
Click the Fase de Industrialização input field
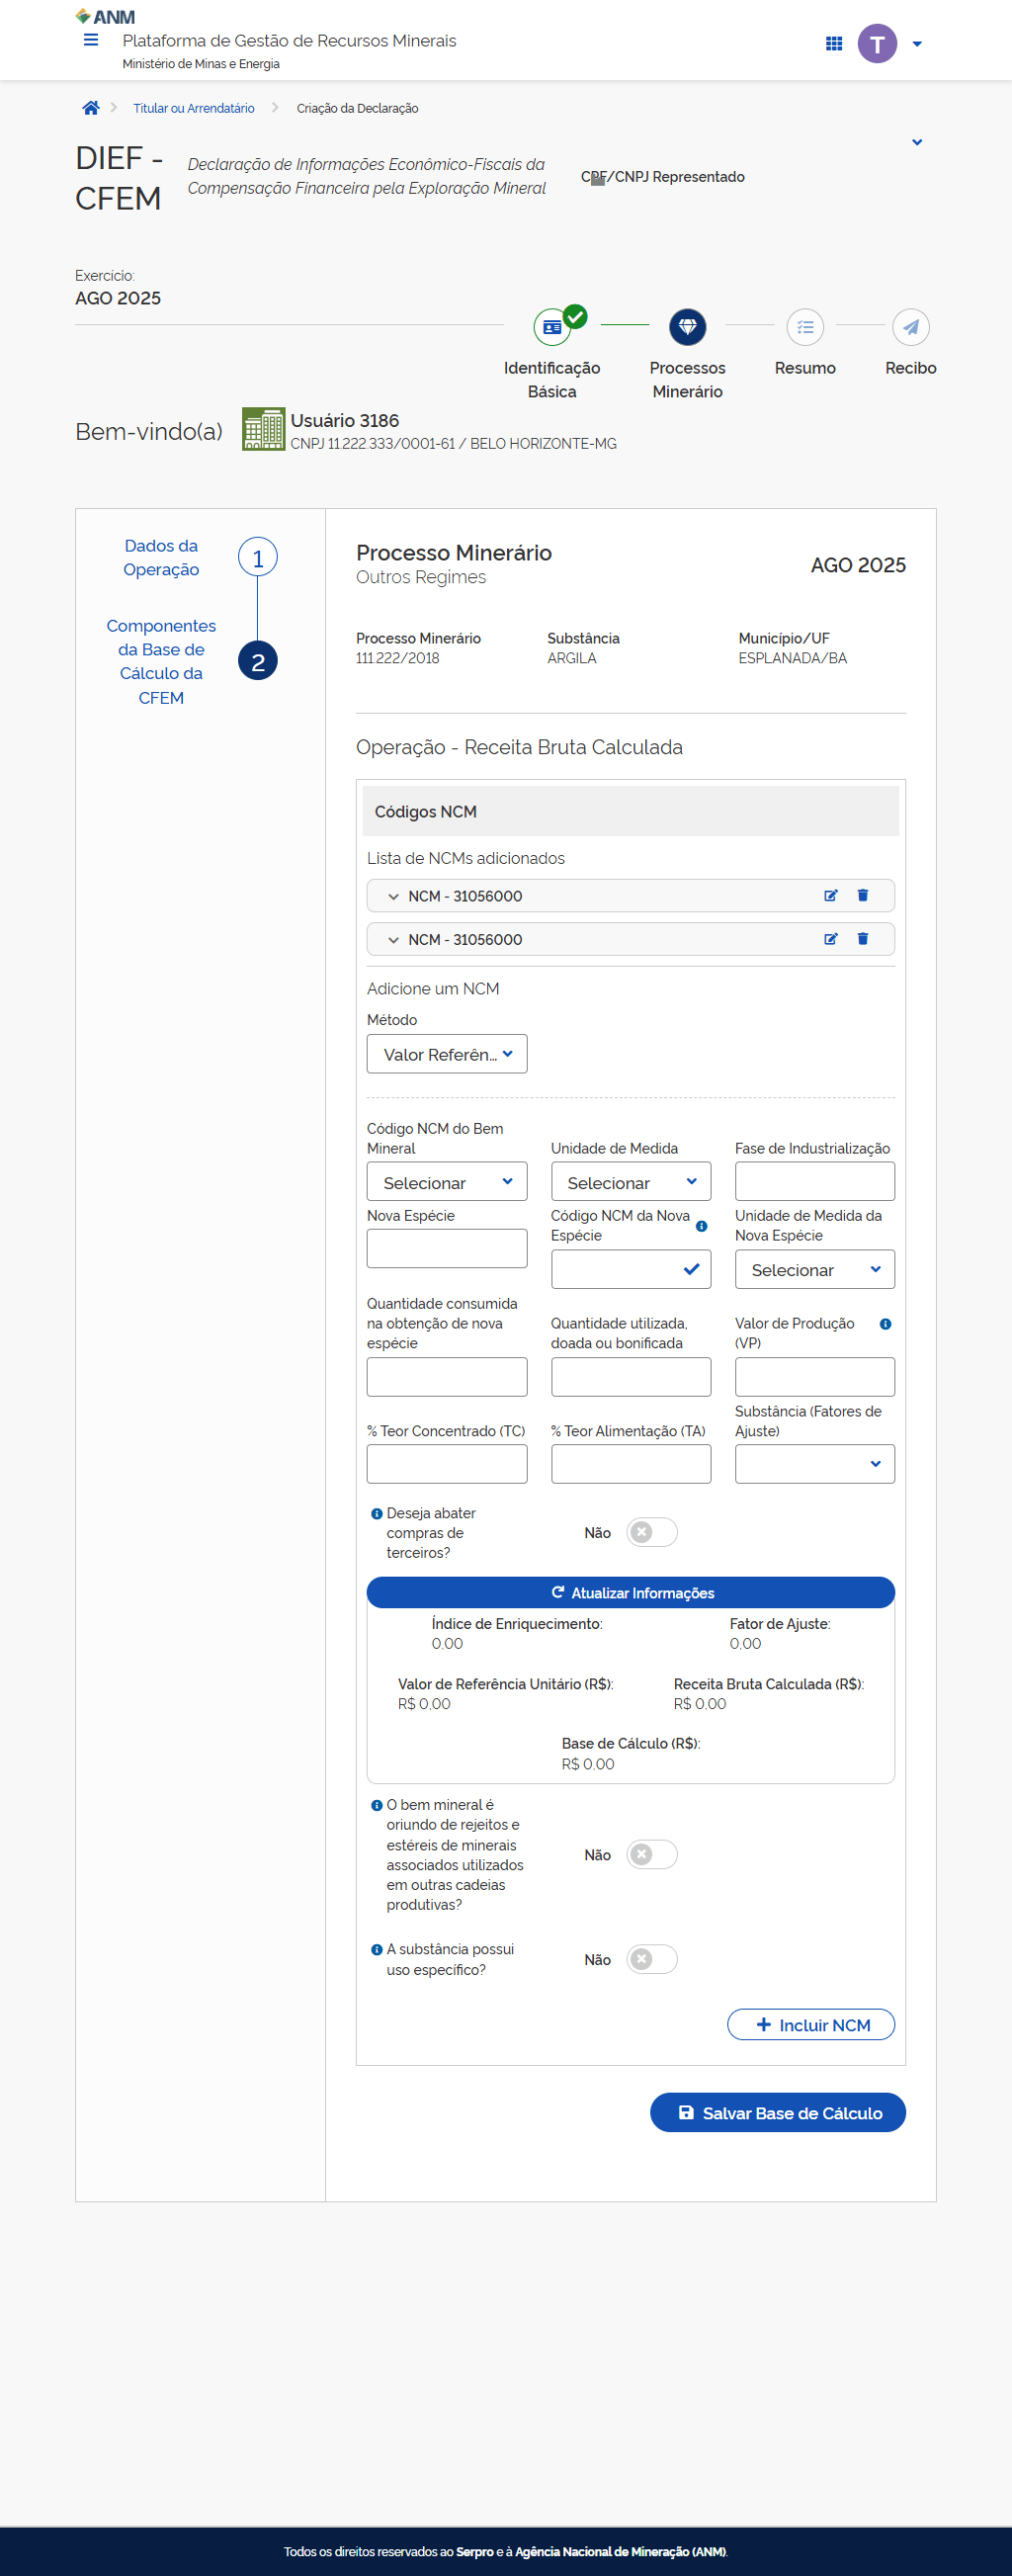tap(814, 1182)
